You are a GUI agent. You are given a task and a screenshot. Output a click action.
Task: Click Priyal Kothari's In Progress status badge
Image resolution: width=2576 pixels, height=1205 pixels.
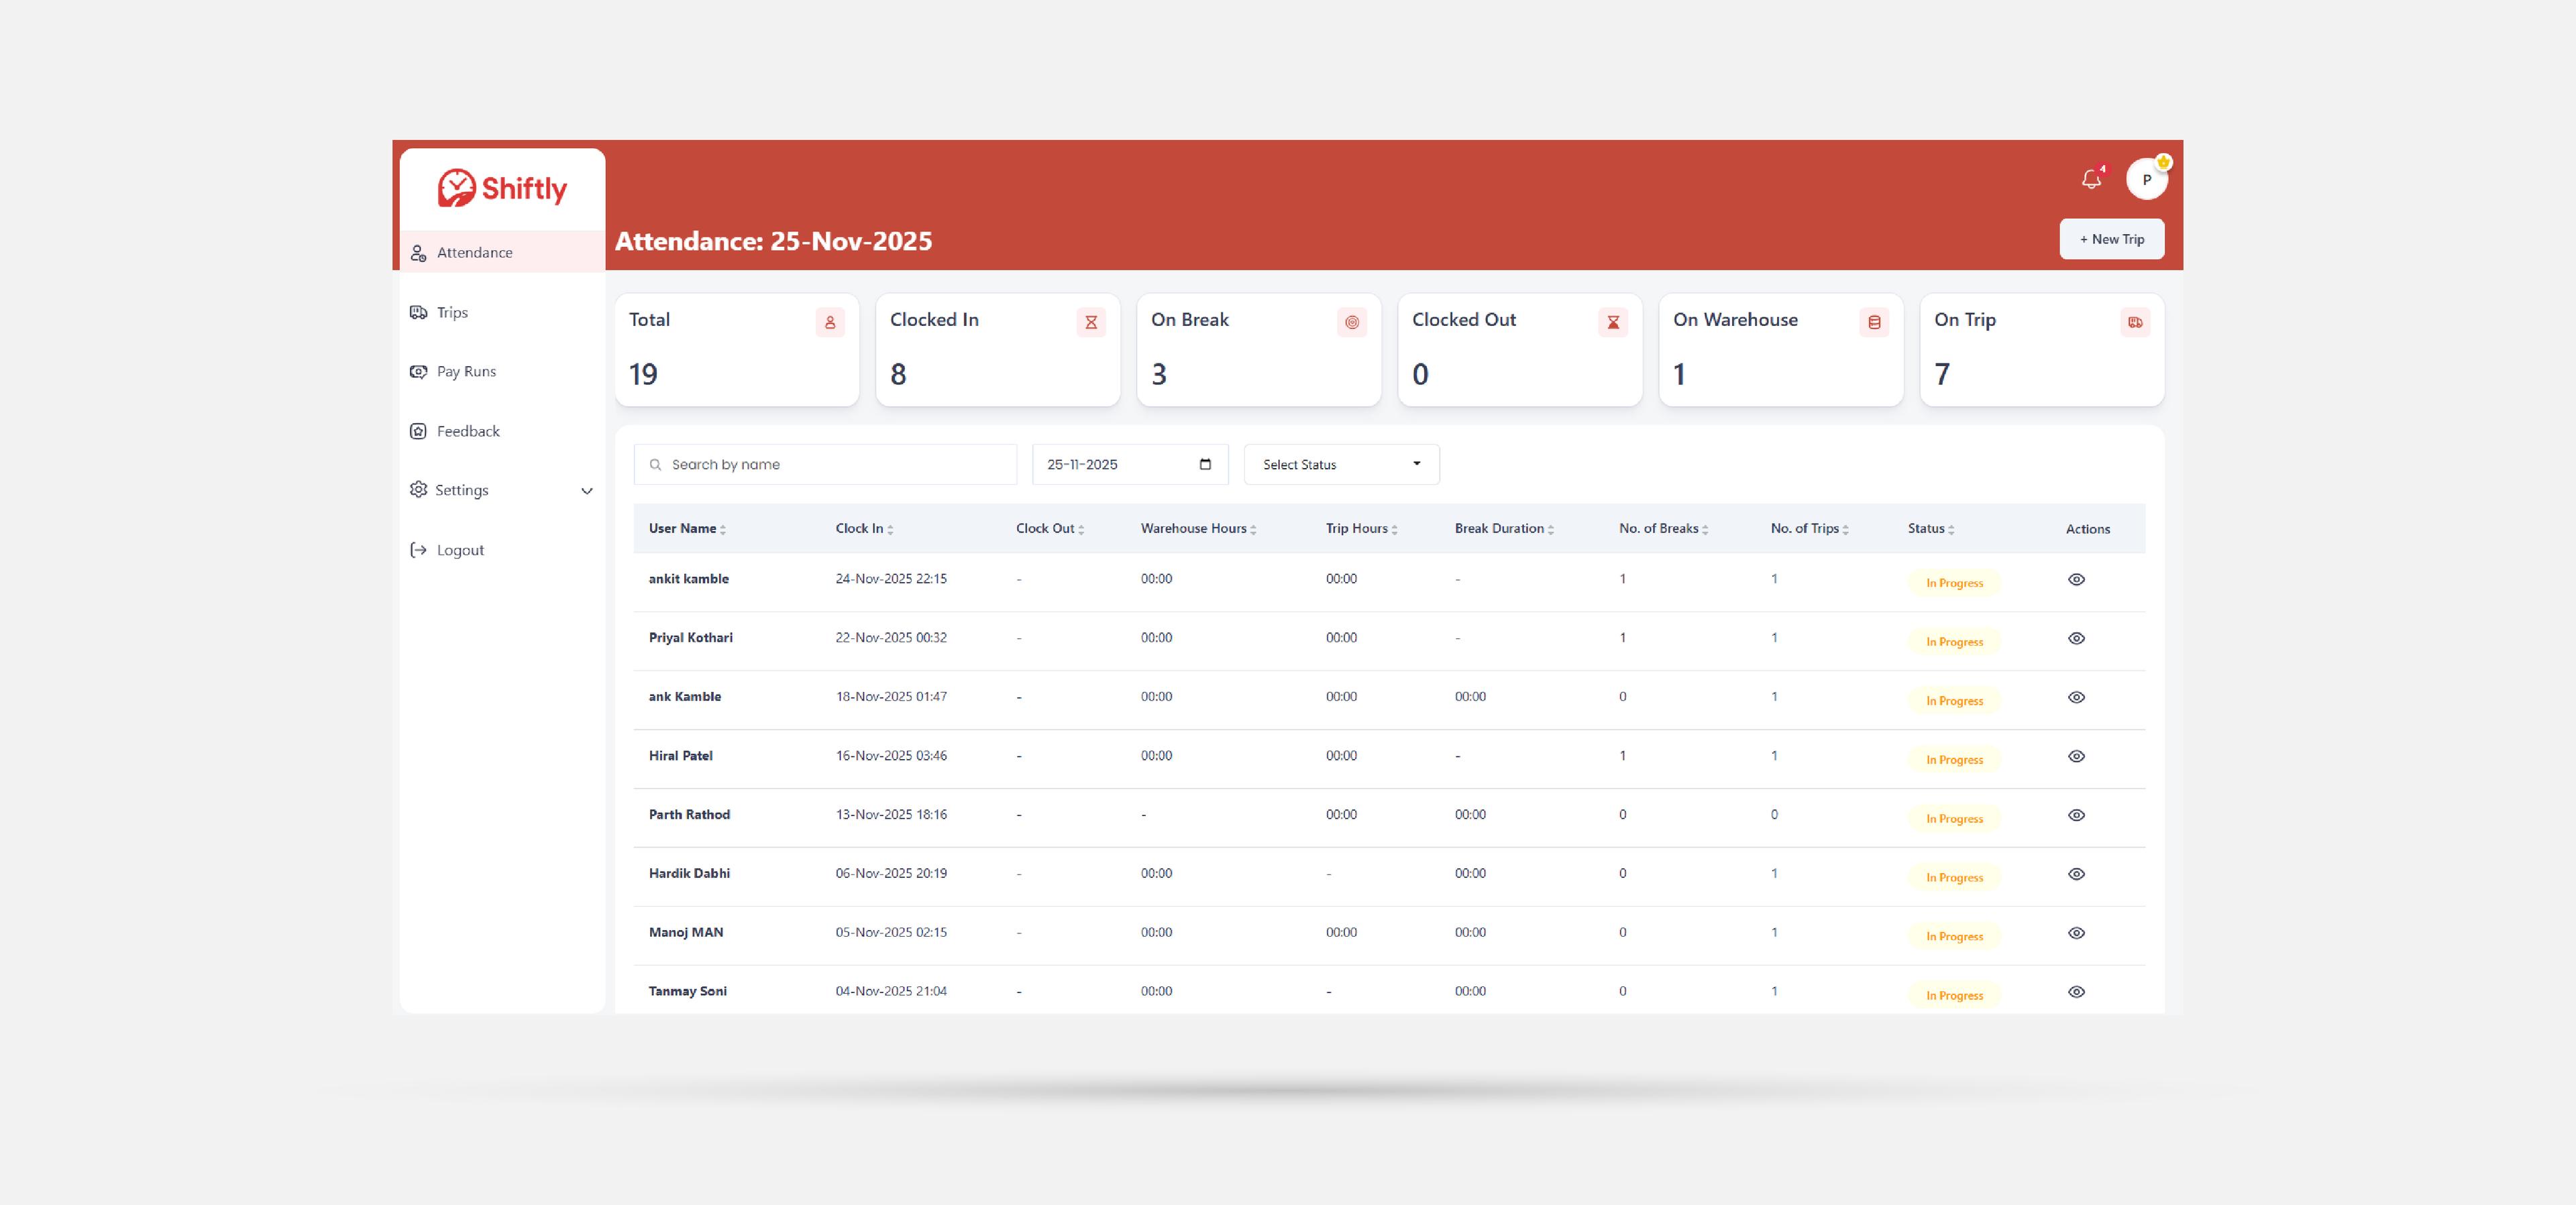pos(1953,641)
